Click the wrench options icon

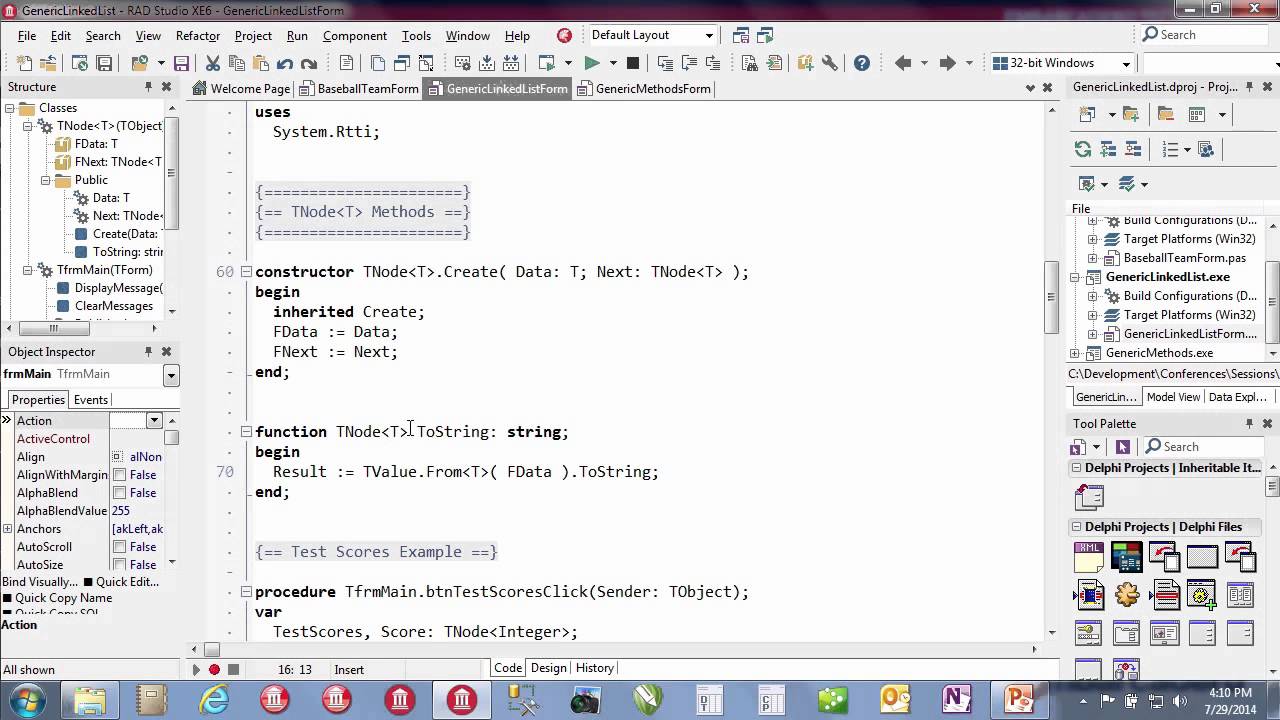830,63
